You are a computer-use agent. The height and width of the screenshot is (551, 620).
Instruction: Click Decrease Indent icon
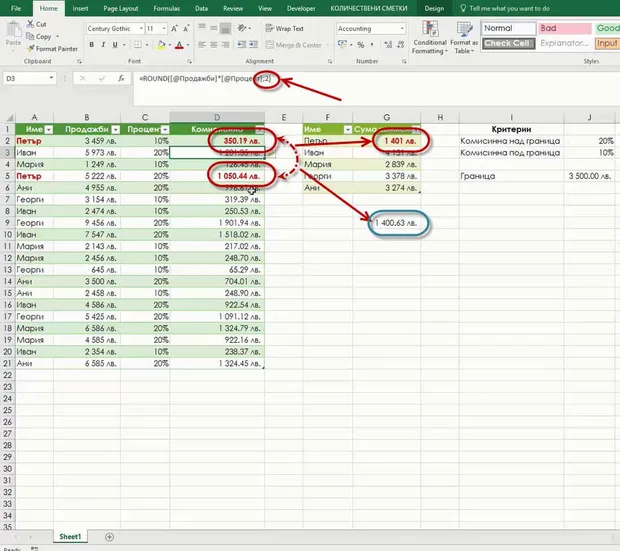pyautogui.click(x=241, y=45)
